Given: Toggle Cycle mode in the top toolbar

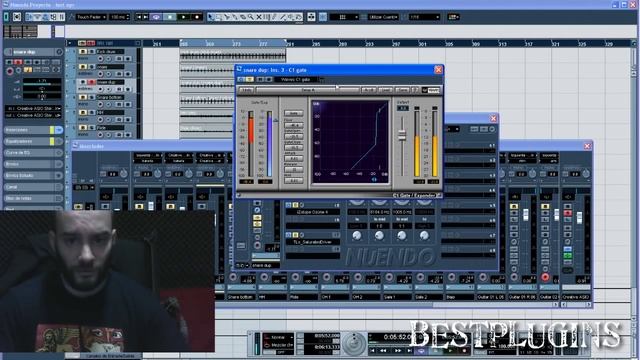Looking at the screenshot, I should click(x=156, y=17).
